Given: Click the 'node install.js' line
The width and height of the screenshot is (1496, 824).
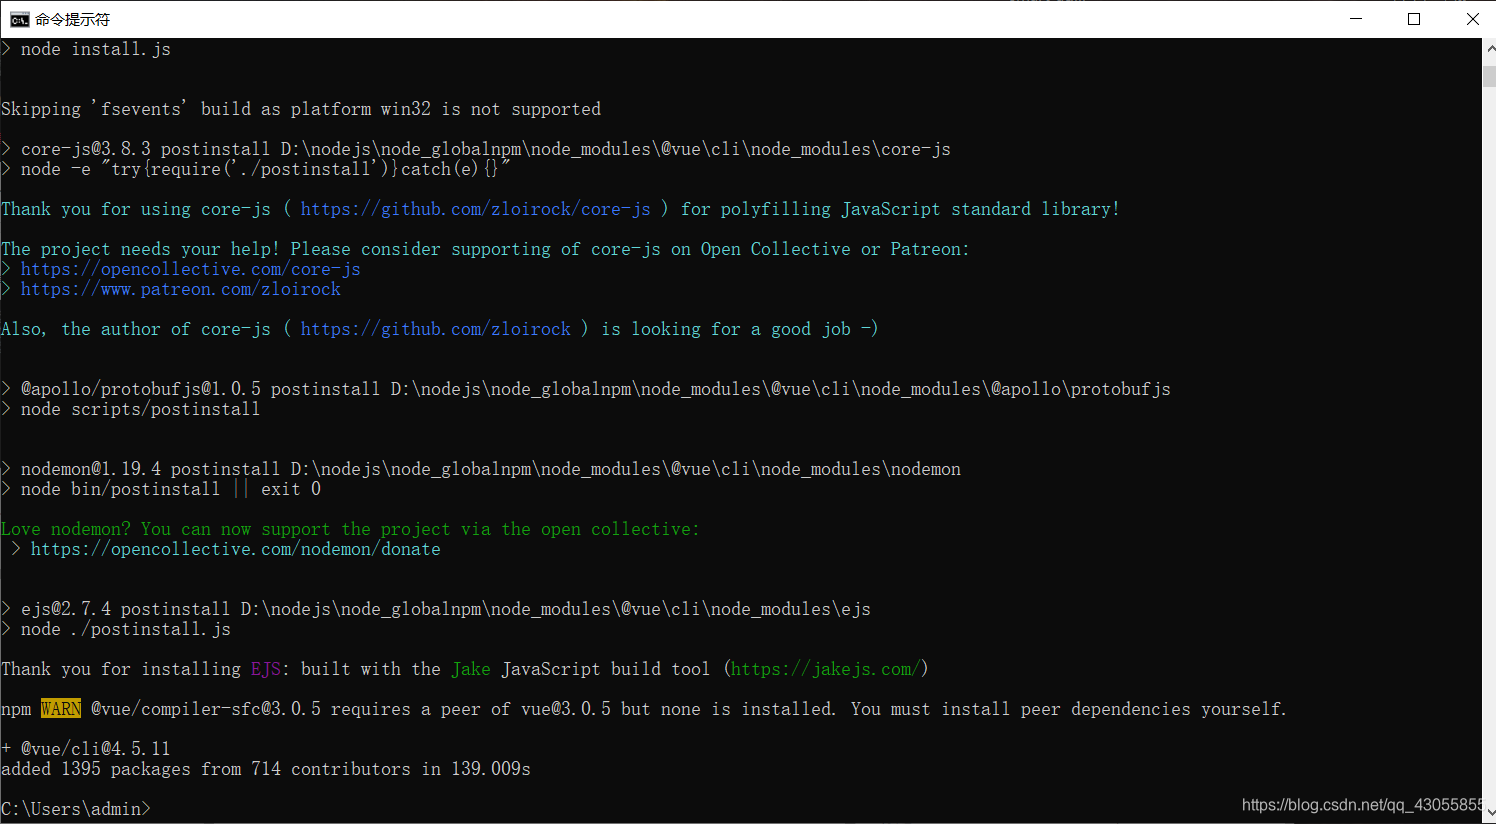Looking at the screenshot, I should pos(86,49).
